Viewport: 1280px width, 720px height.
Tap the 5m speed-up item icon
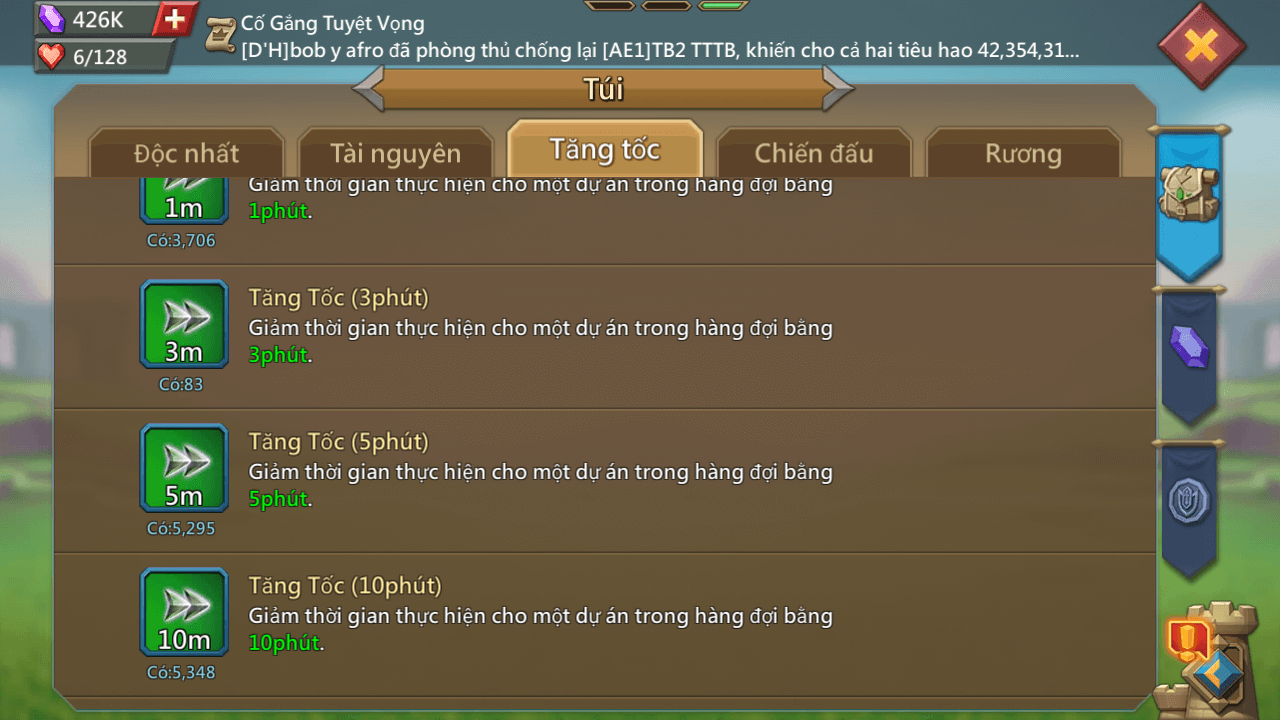(184, 468)
